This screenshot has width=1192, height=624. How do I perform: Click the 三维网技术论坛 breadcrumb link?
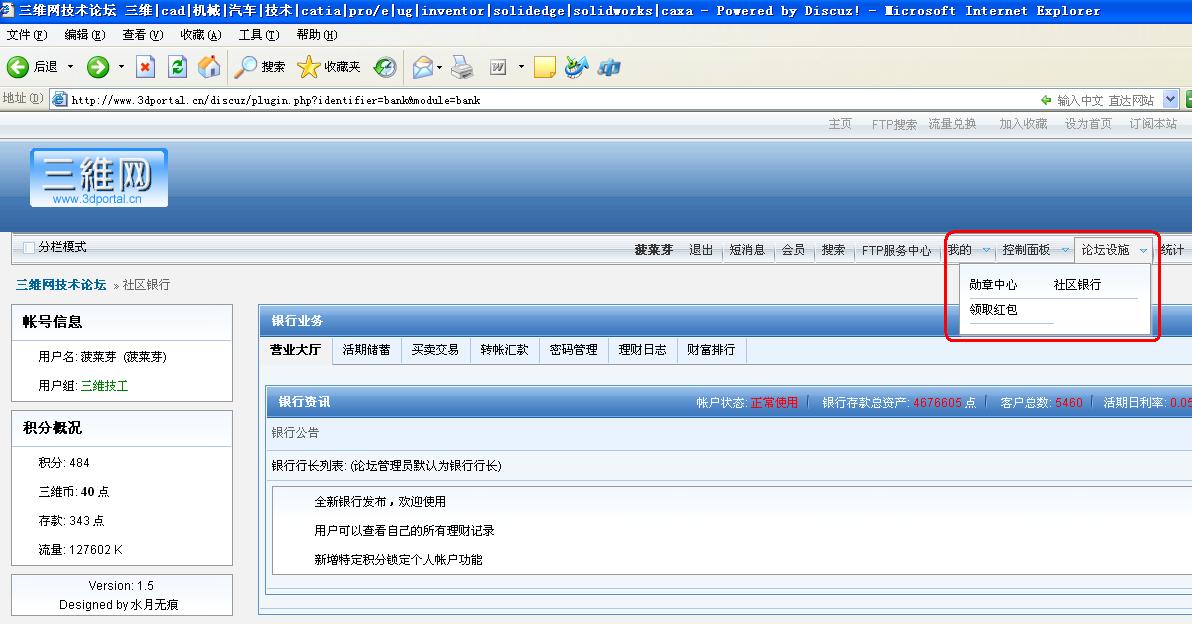click(x=61, y=285)
